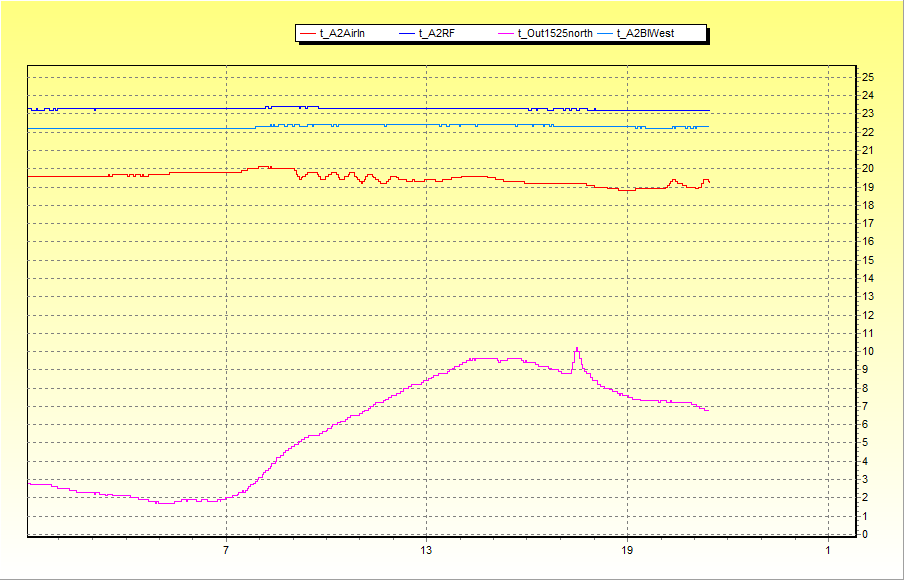Click the hour 13 x-axis label
Viewport: 904px width, 580px height.
click(x=427, y=551)
